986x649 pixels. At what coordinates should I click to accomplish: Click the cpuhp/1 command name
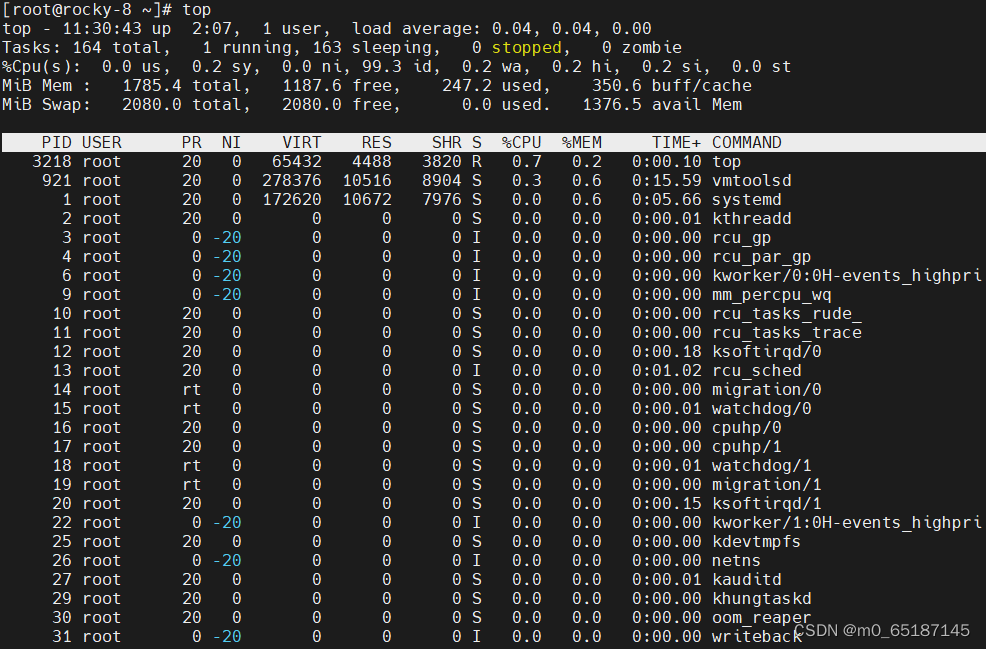[x=746, y=447]
